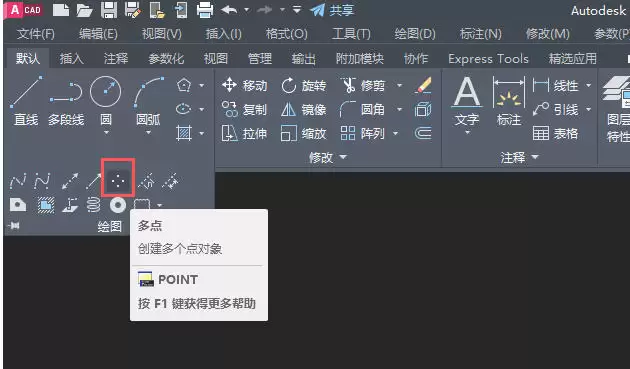Open the 绘图(D) menu

pos(415,34)
